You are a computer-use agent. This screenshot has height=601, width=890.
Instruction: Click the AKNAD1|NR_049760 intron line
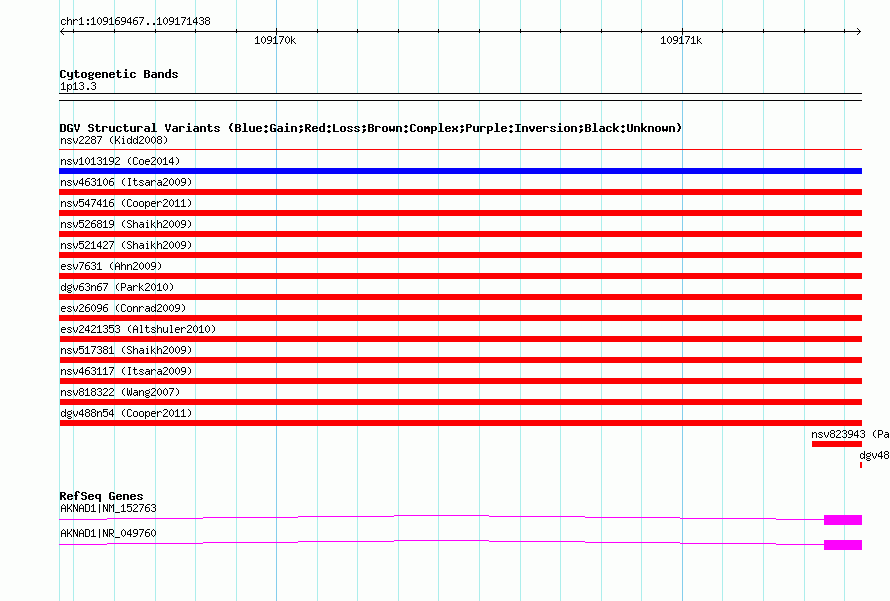click(x=442, y=541)
